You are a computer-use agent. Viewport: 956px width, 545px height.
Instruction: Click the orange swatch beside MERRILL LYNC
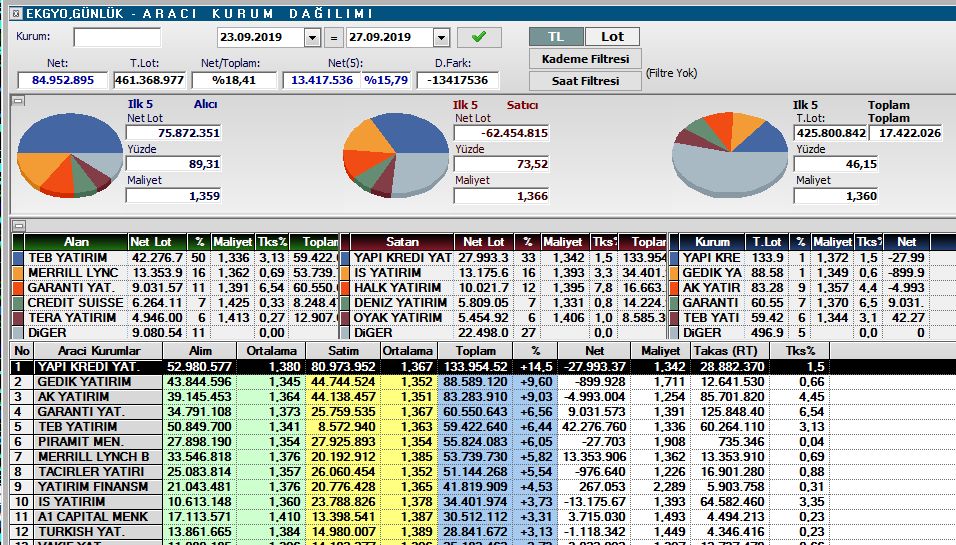17,273
